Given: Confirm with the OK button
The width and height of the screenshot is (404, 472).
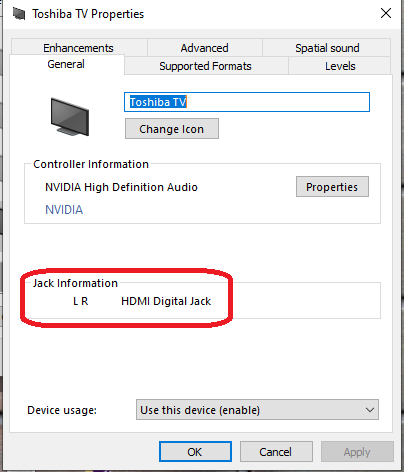Looking at the screenshot, I should (x=195, y=452).
